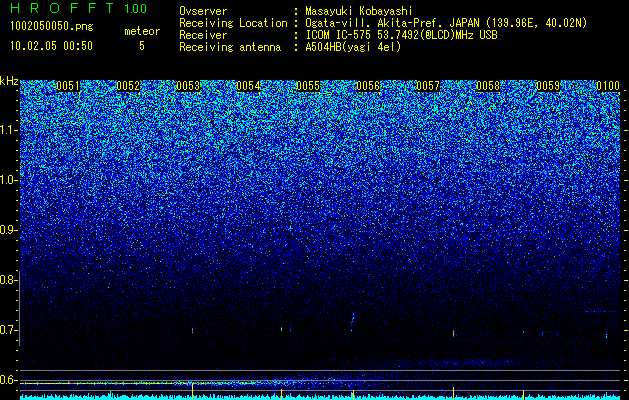
Task: Click the A504HB(yagi 4el) antenna value
Action: (x=353, y=47)
